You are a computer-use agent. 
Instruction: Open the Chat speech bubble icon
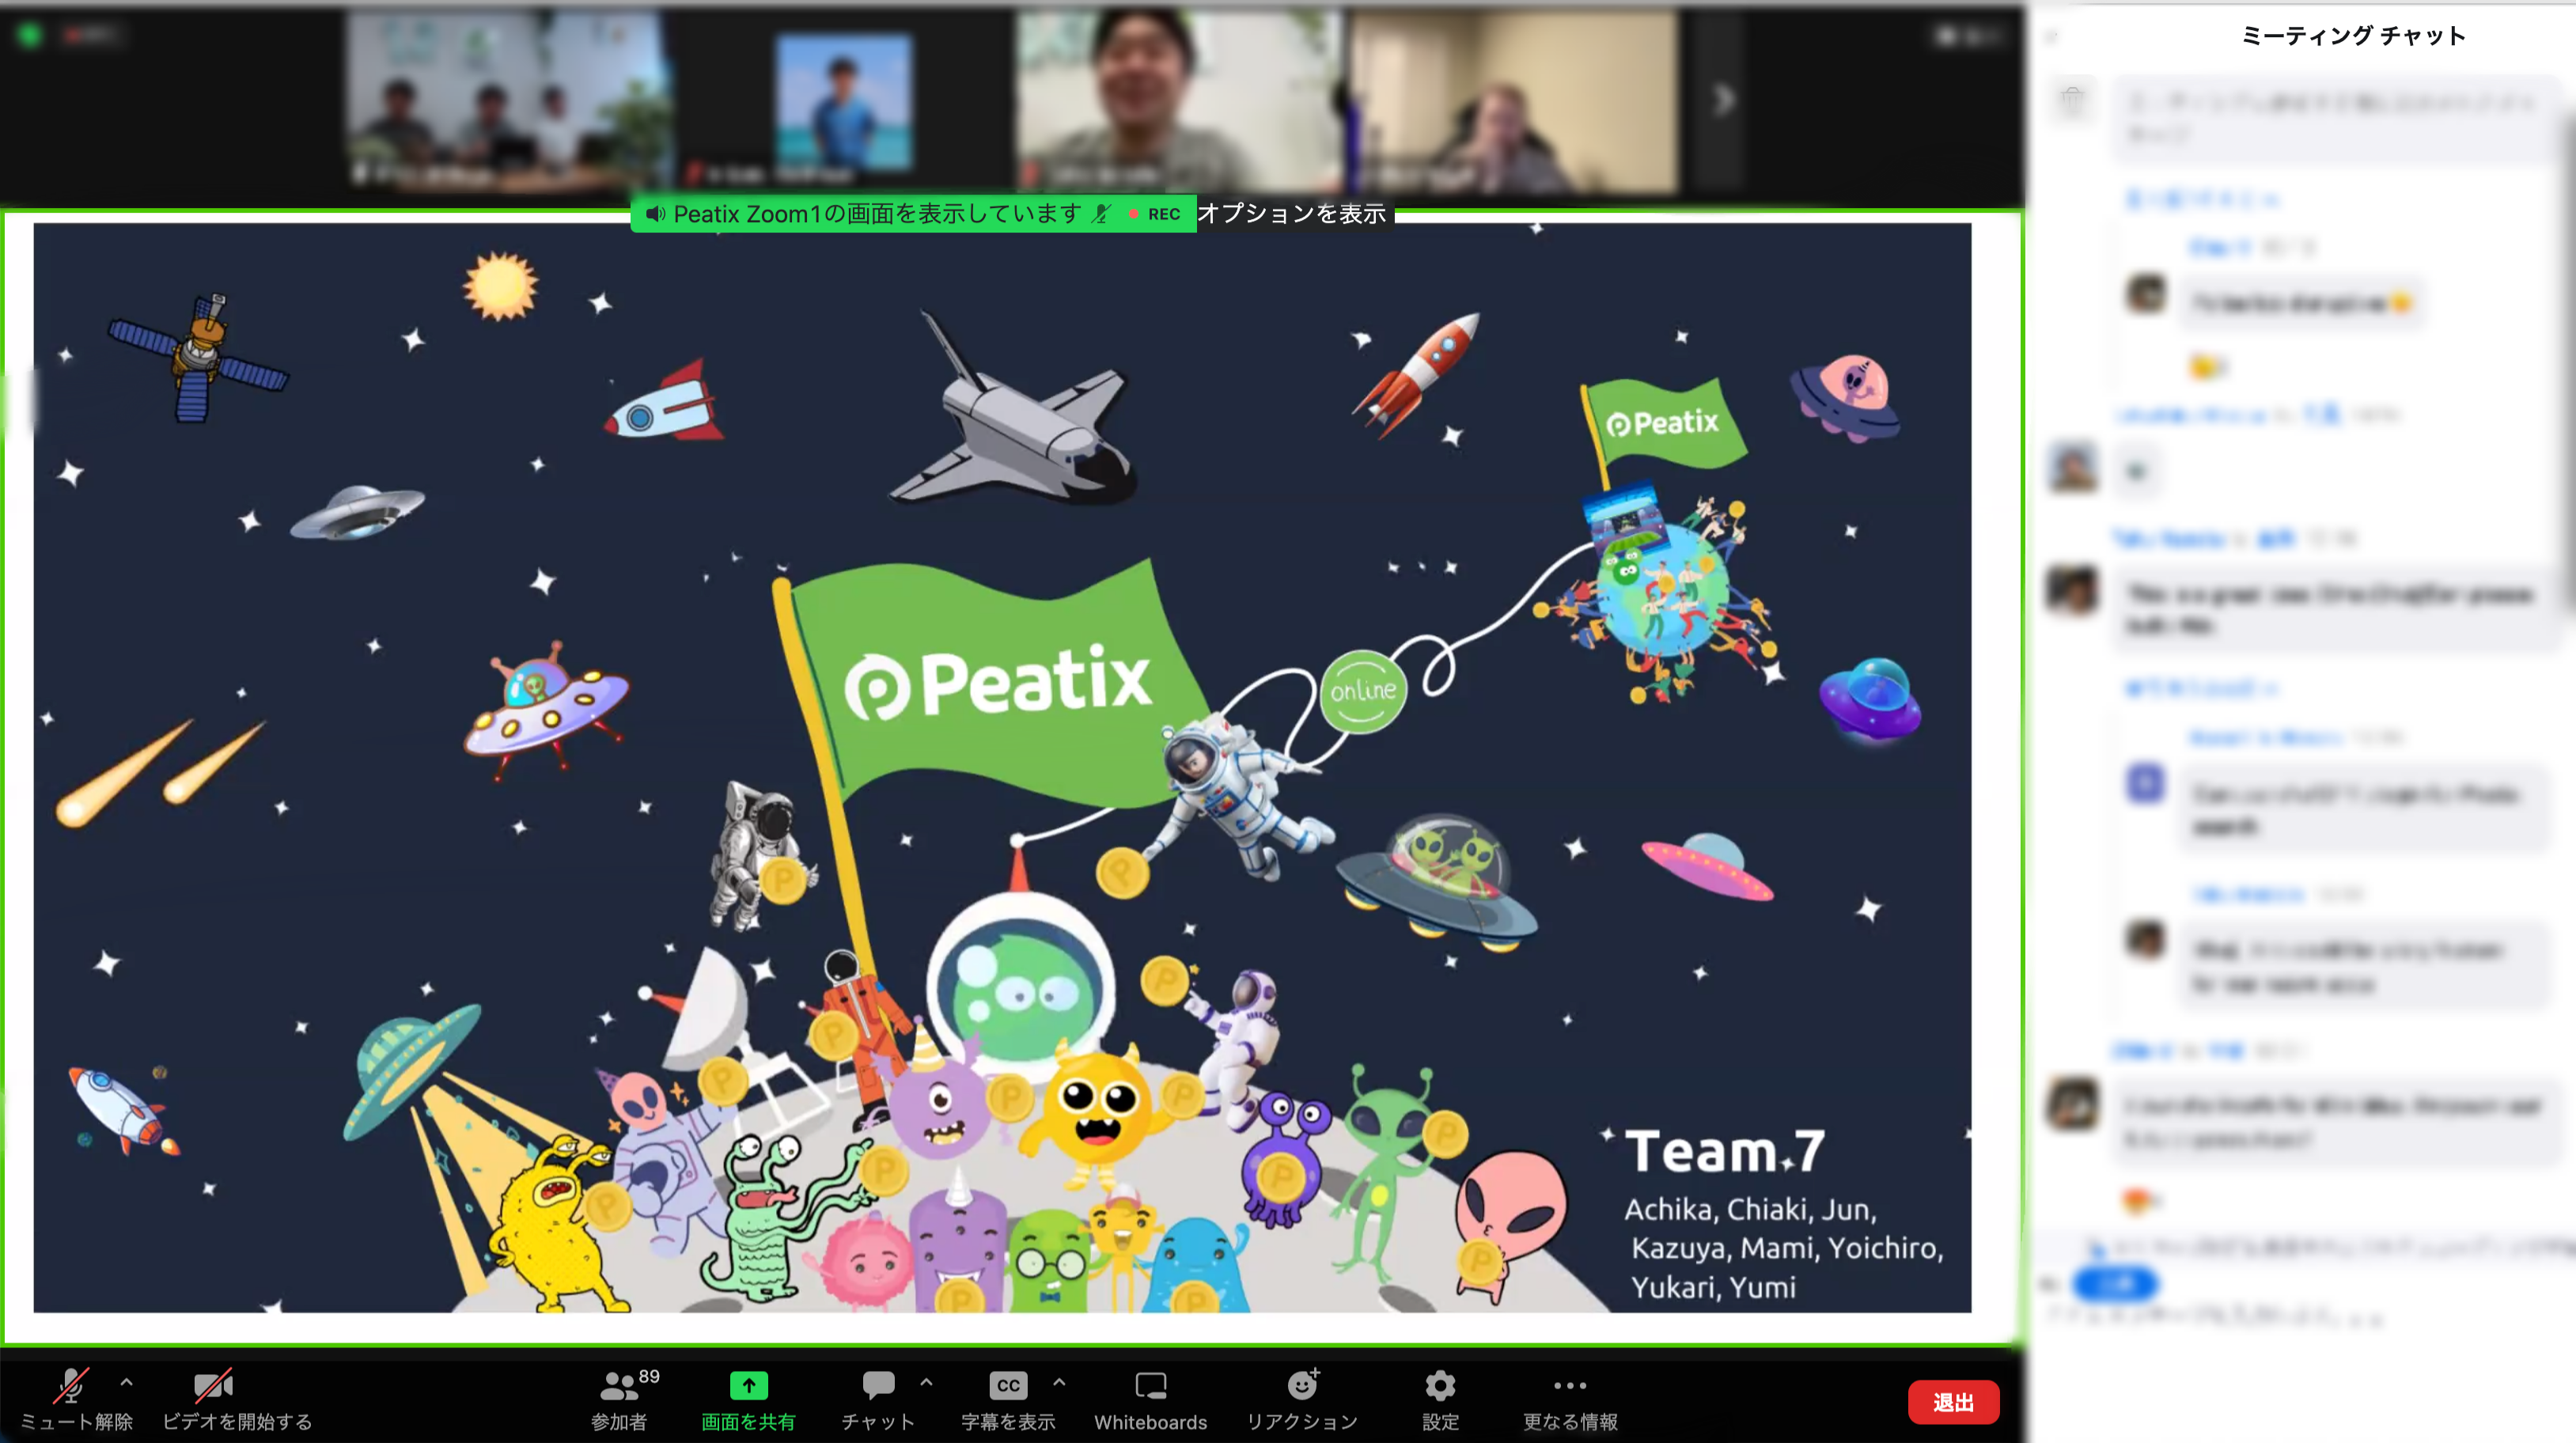coord(878,1386)
